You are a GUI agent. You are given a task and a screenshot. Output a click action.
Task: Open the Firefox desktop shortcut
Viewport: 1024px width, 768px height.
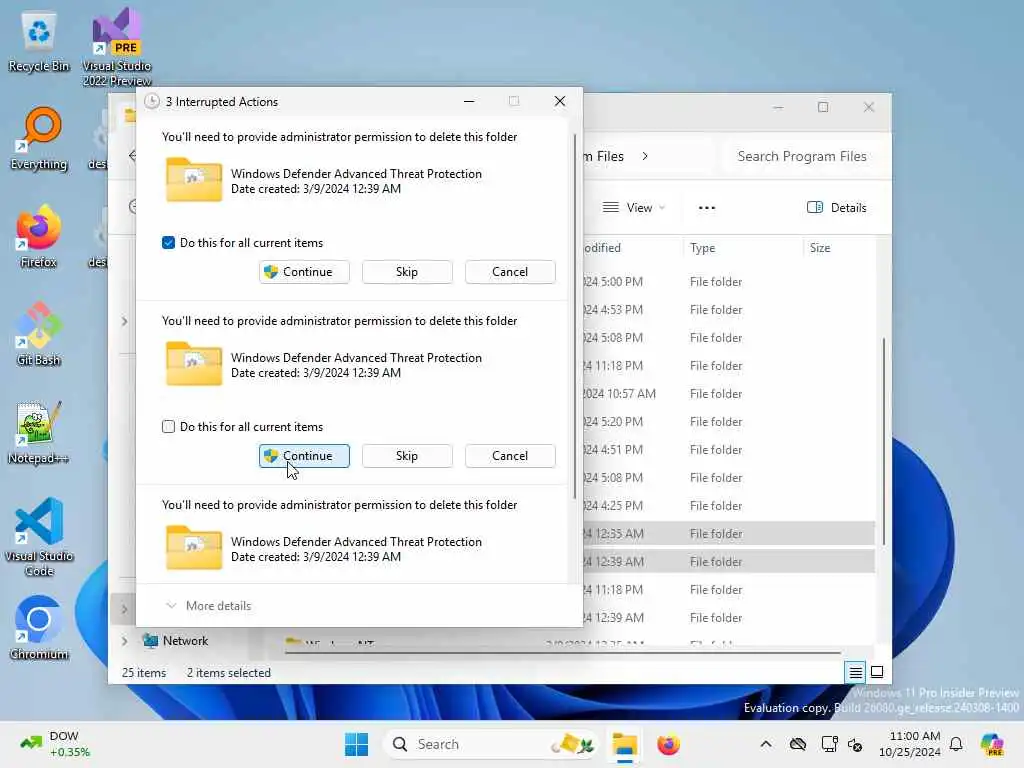pyautogui.click(x=39, y=237)
